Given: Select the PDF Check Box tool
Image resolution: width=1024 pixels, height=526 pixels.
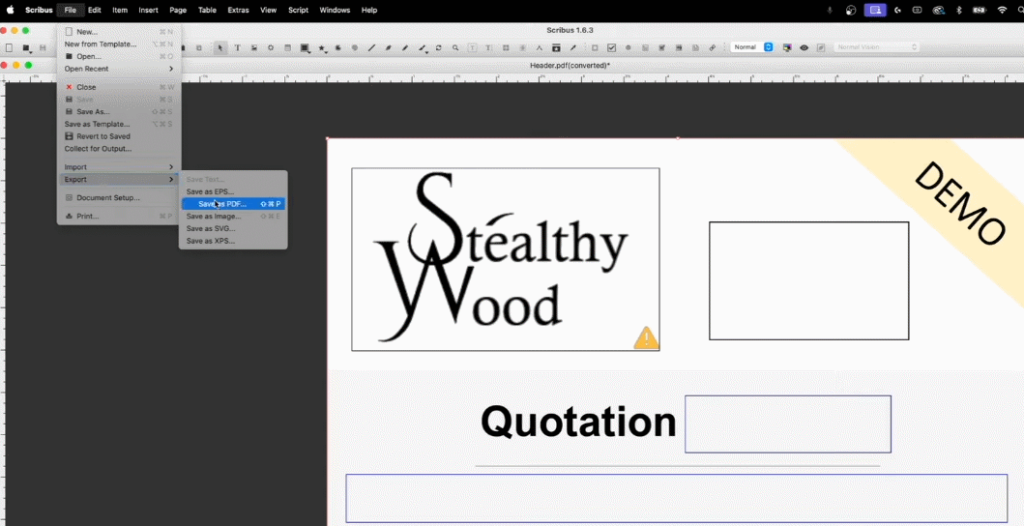Looking at the screenshot, I should pyautogui.click(x=611, y=48).
